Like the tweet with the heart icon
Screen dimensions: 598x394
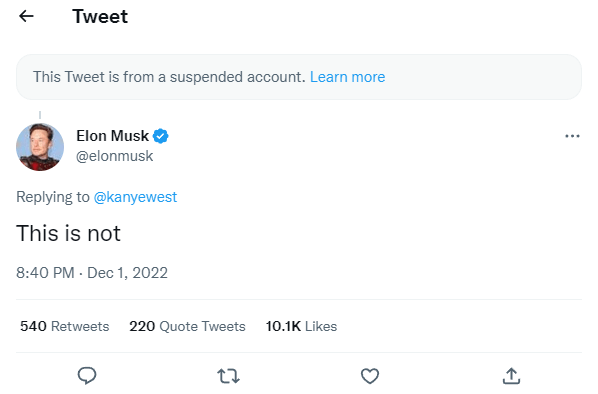(x=370, y=376)
